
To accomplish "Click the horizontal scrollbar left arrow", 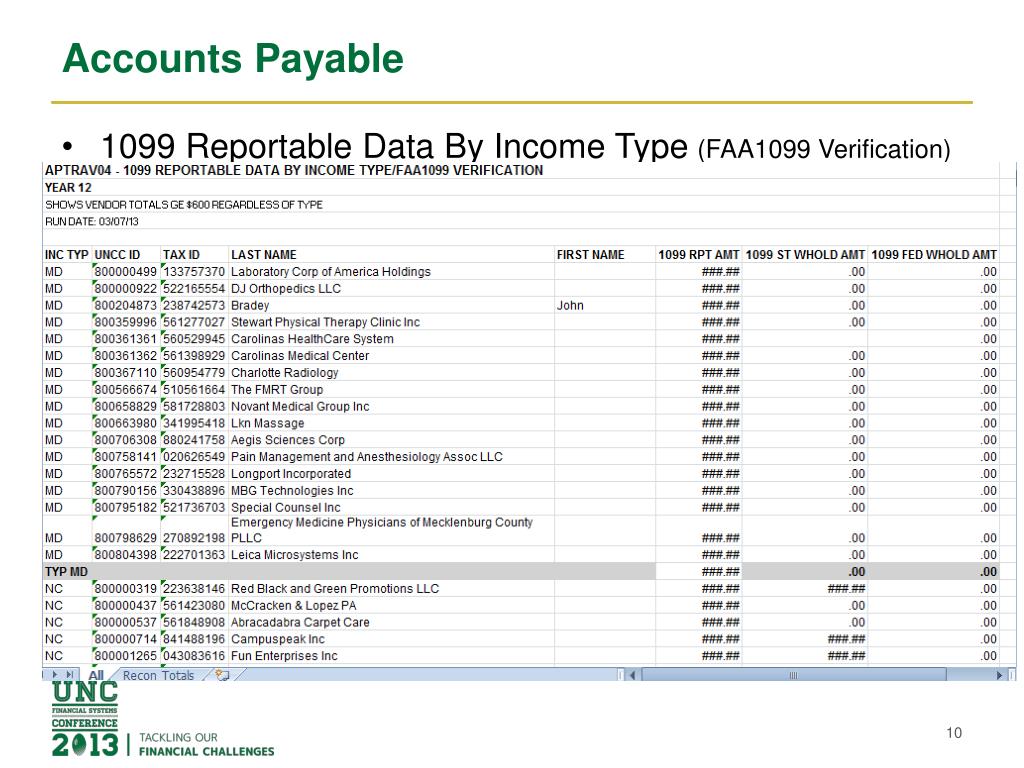I will click(632, 675).
